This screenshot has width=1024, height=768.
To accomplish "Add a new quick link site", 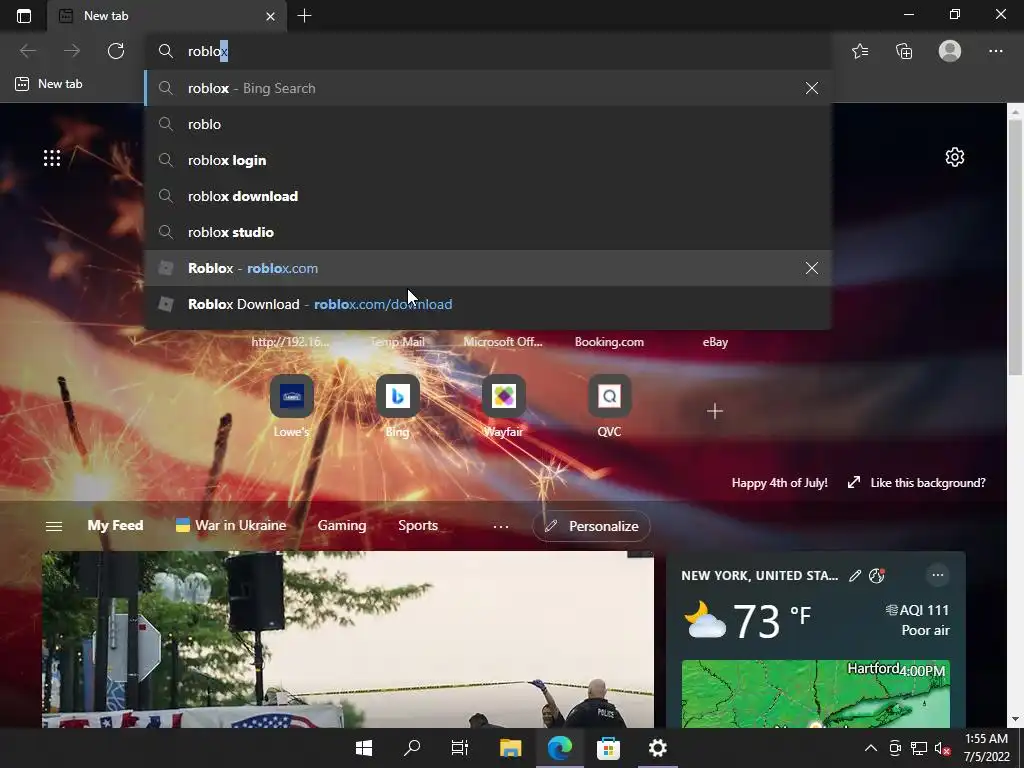I will coord(714,411).
